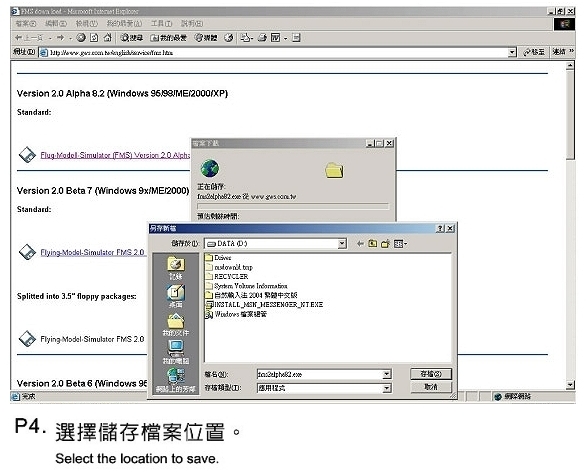This screenshot has width=586, height=475.
Task: Open the view menu dropdown in save dialog
Action: [401, 244]
